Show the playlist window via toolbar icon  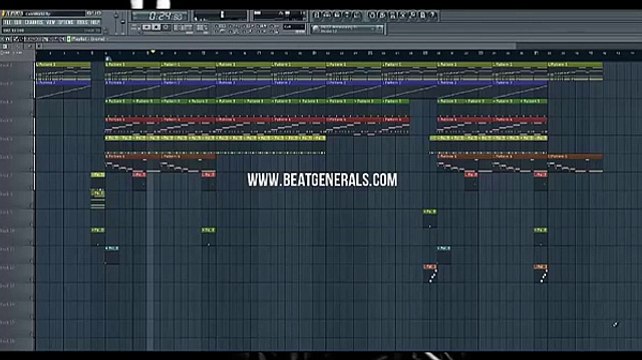316,16
